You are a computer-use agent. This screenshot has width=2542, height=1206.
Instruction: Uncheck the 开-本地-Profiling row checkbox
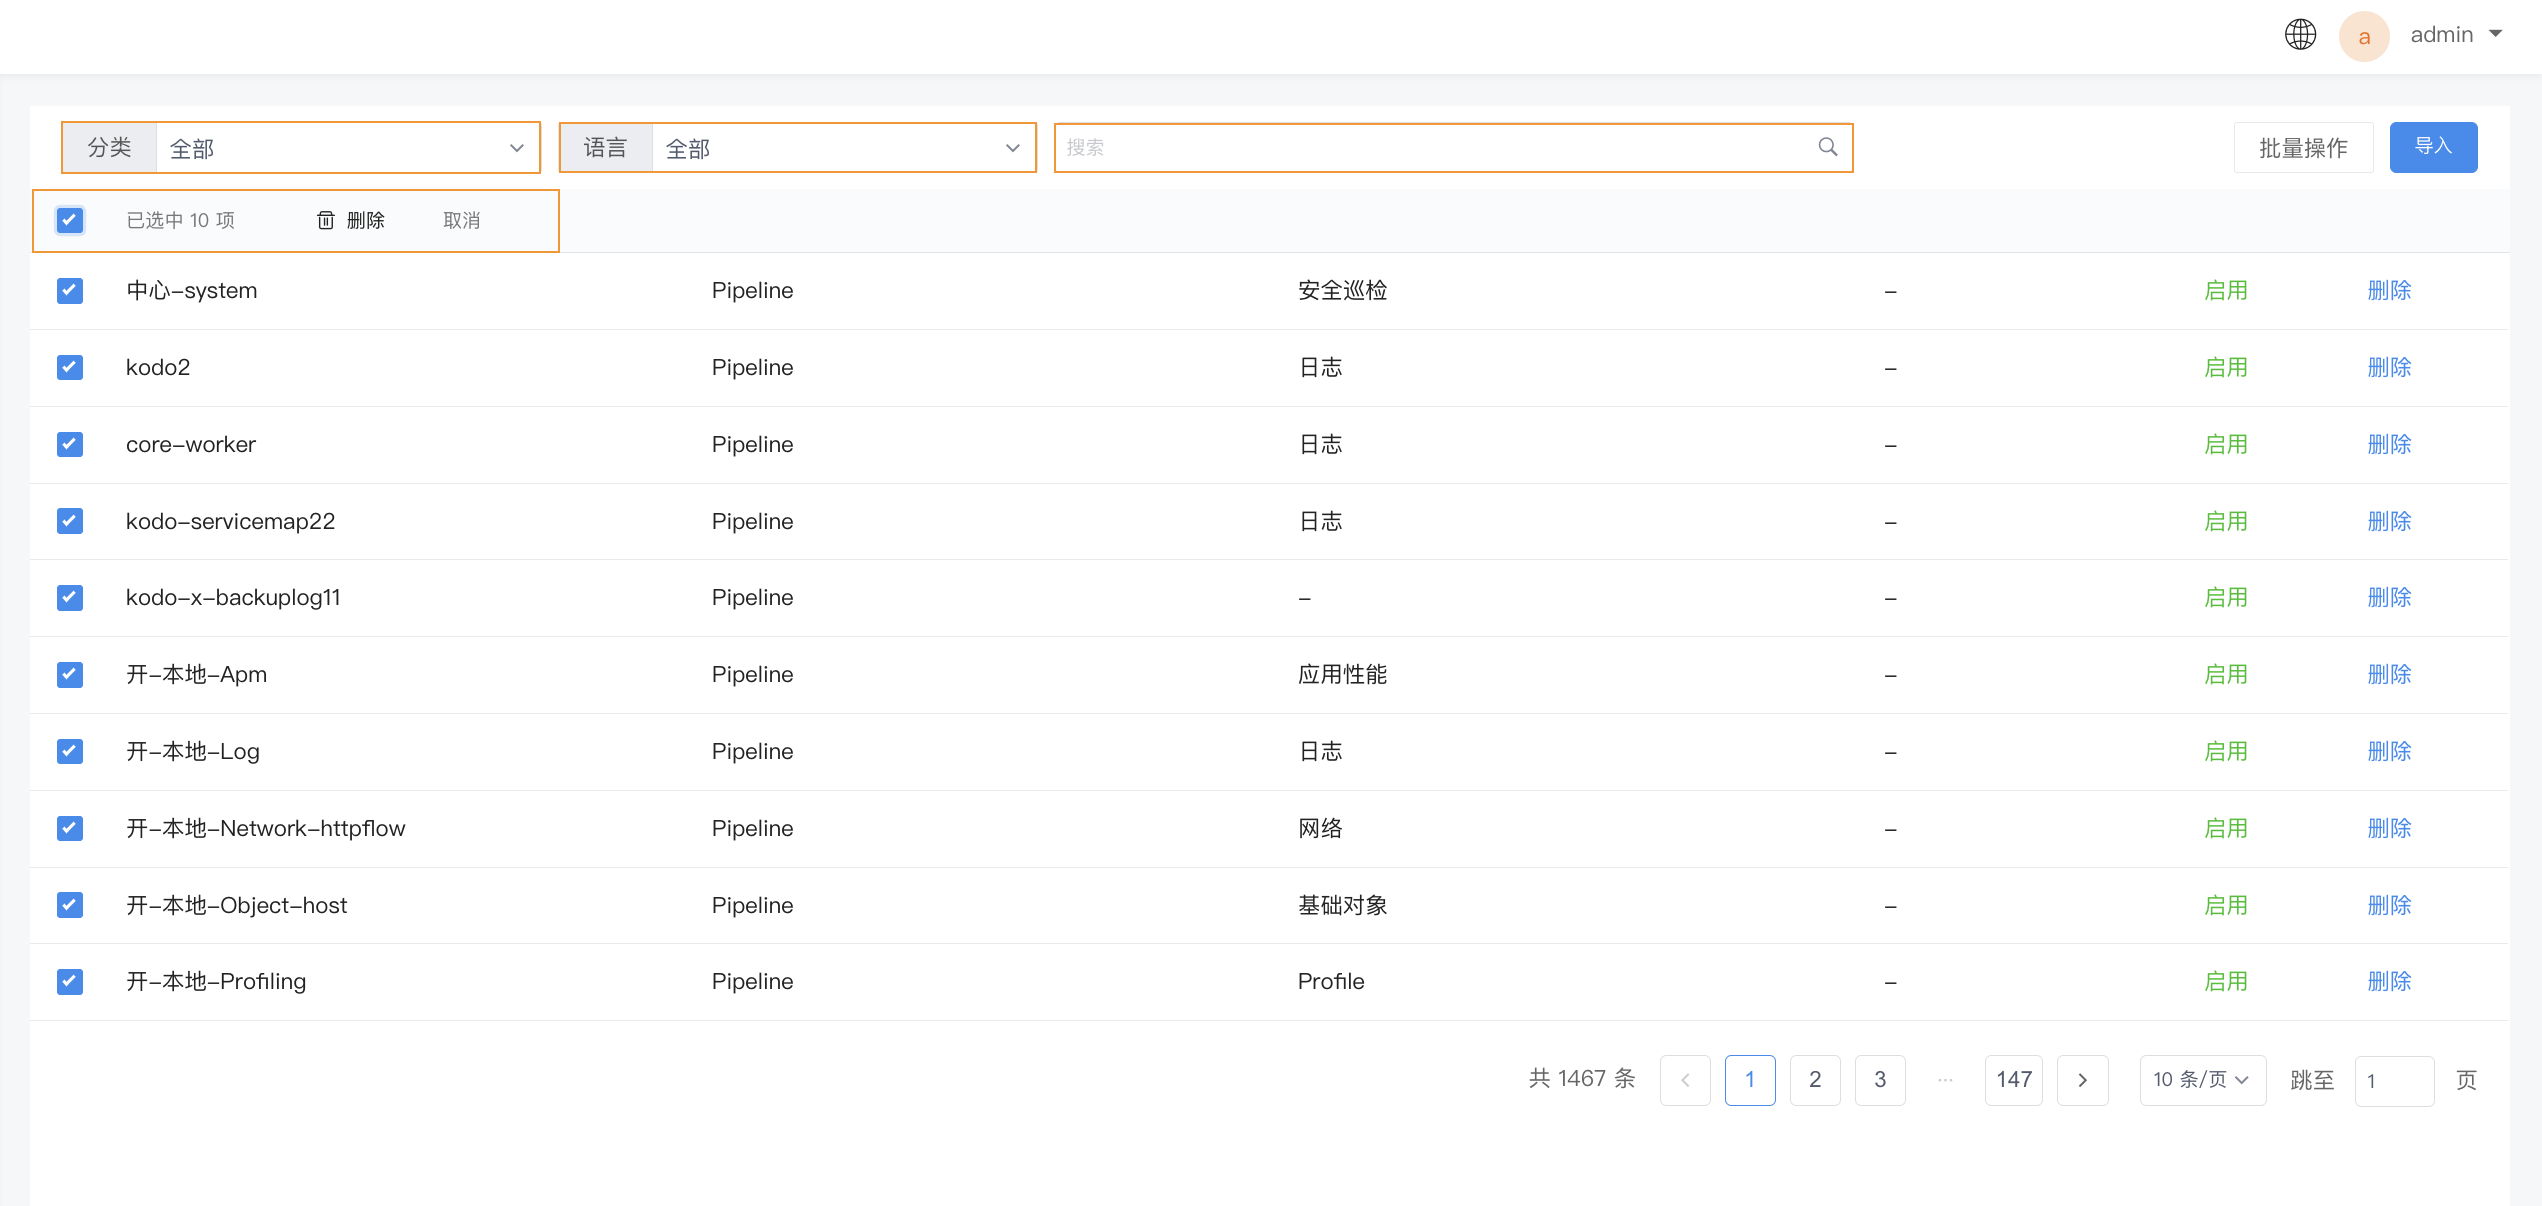70,982
